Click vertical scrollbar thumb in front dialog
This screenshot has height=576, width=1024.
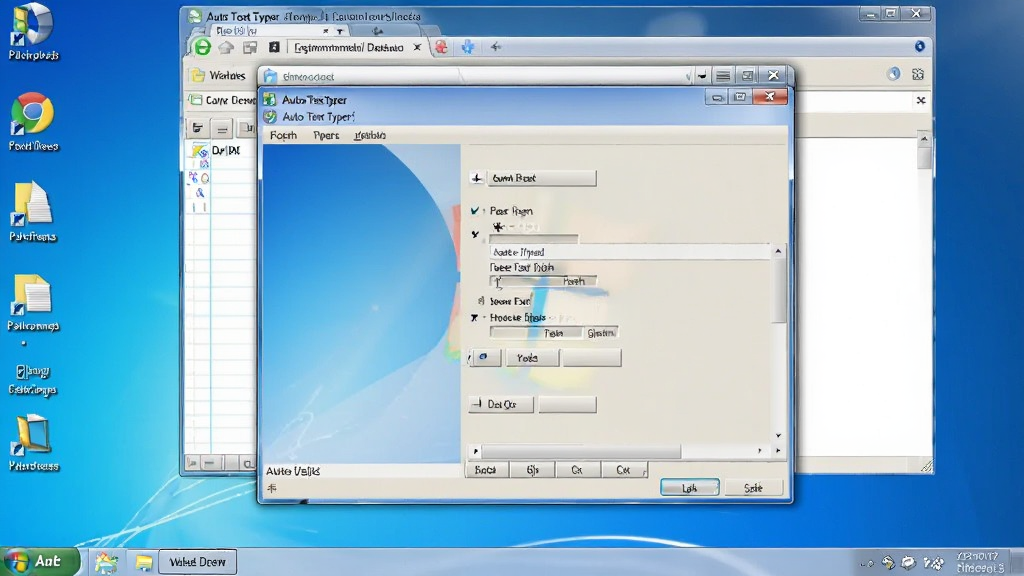(x=778, y=291)
